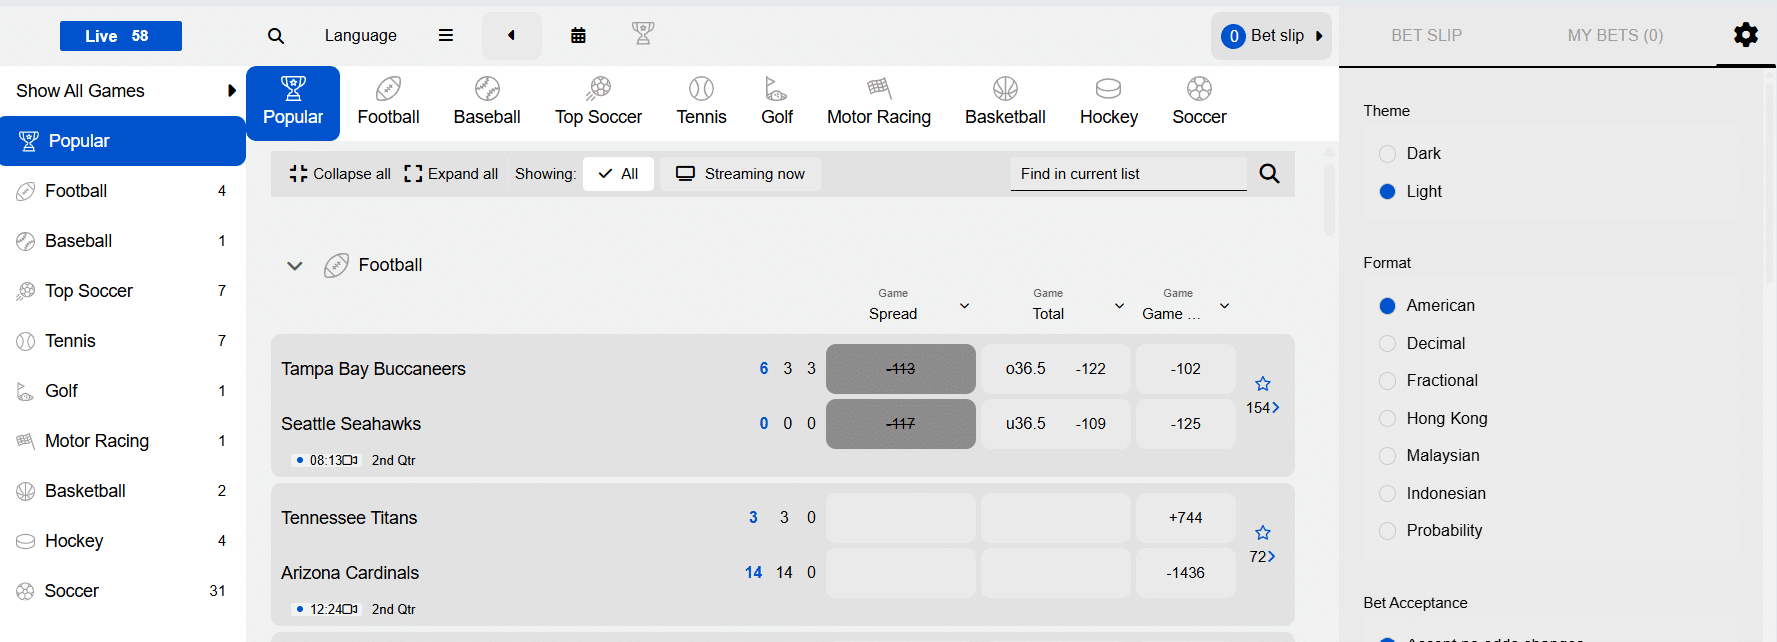1777x642 pixels.
Task: Open 154 more markets for Buccaneers game
Action: pyautogui.click(x=1263, y=408)
